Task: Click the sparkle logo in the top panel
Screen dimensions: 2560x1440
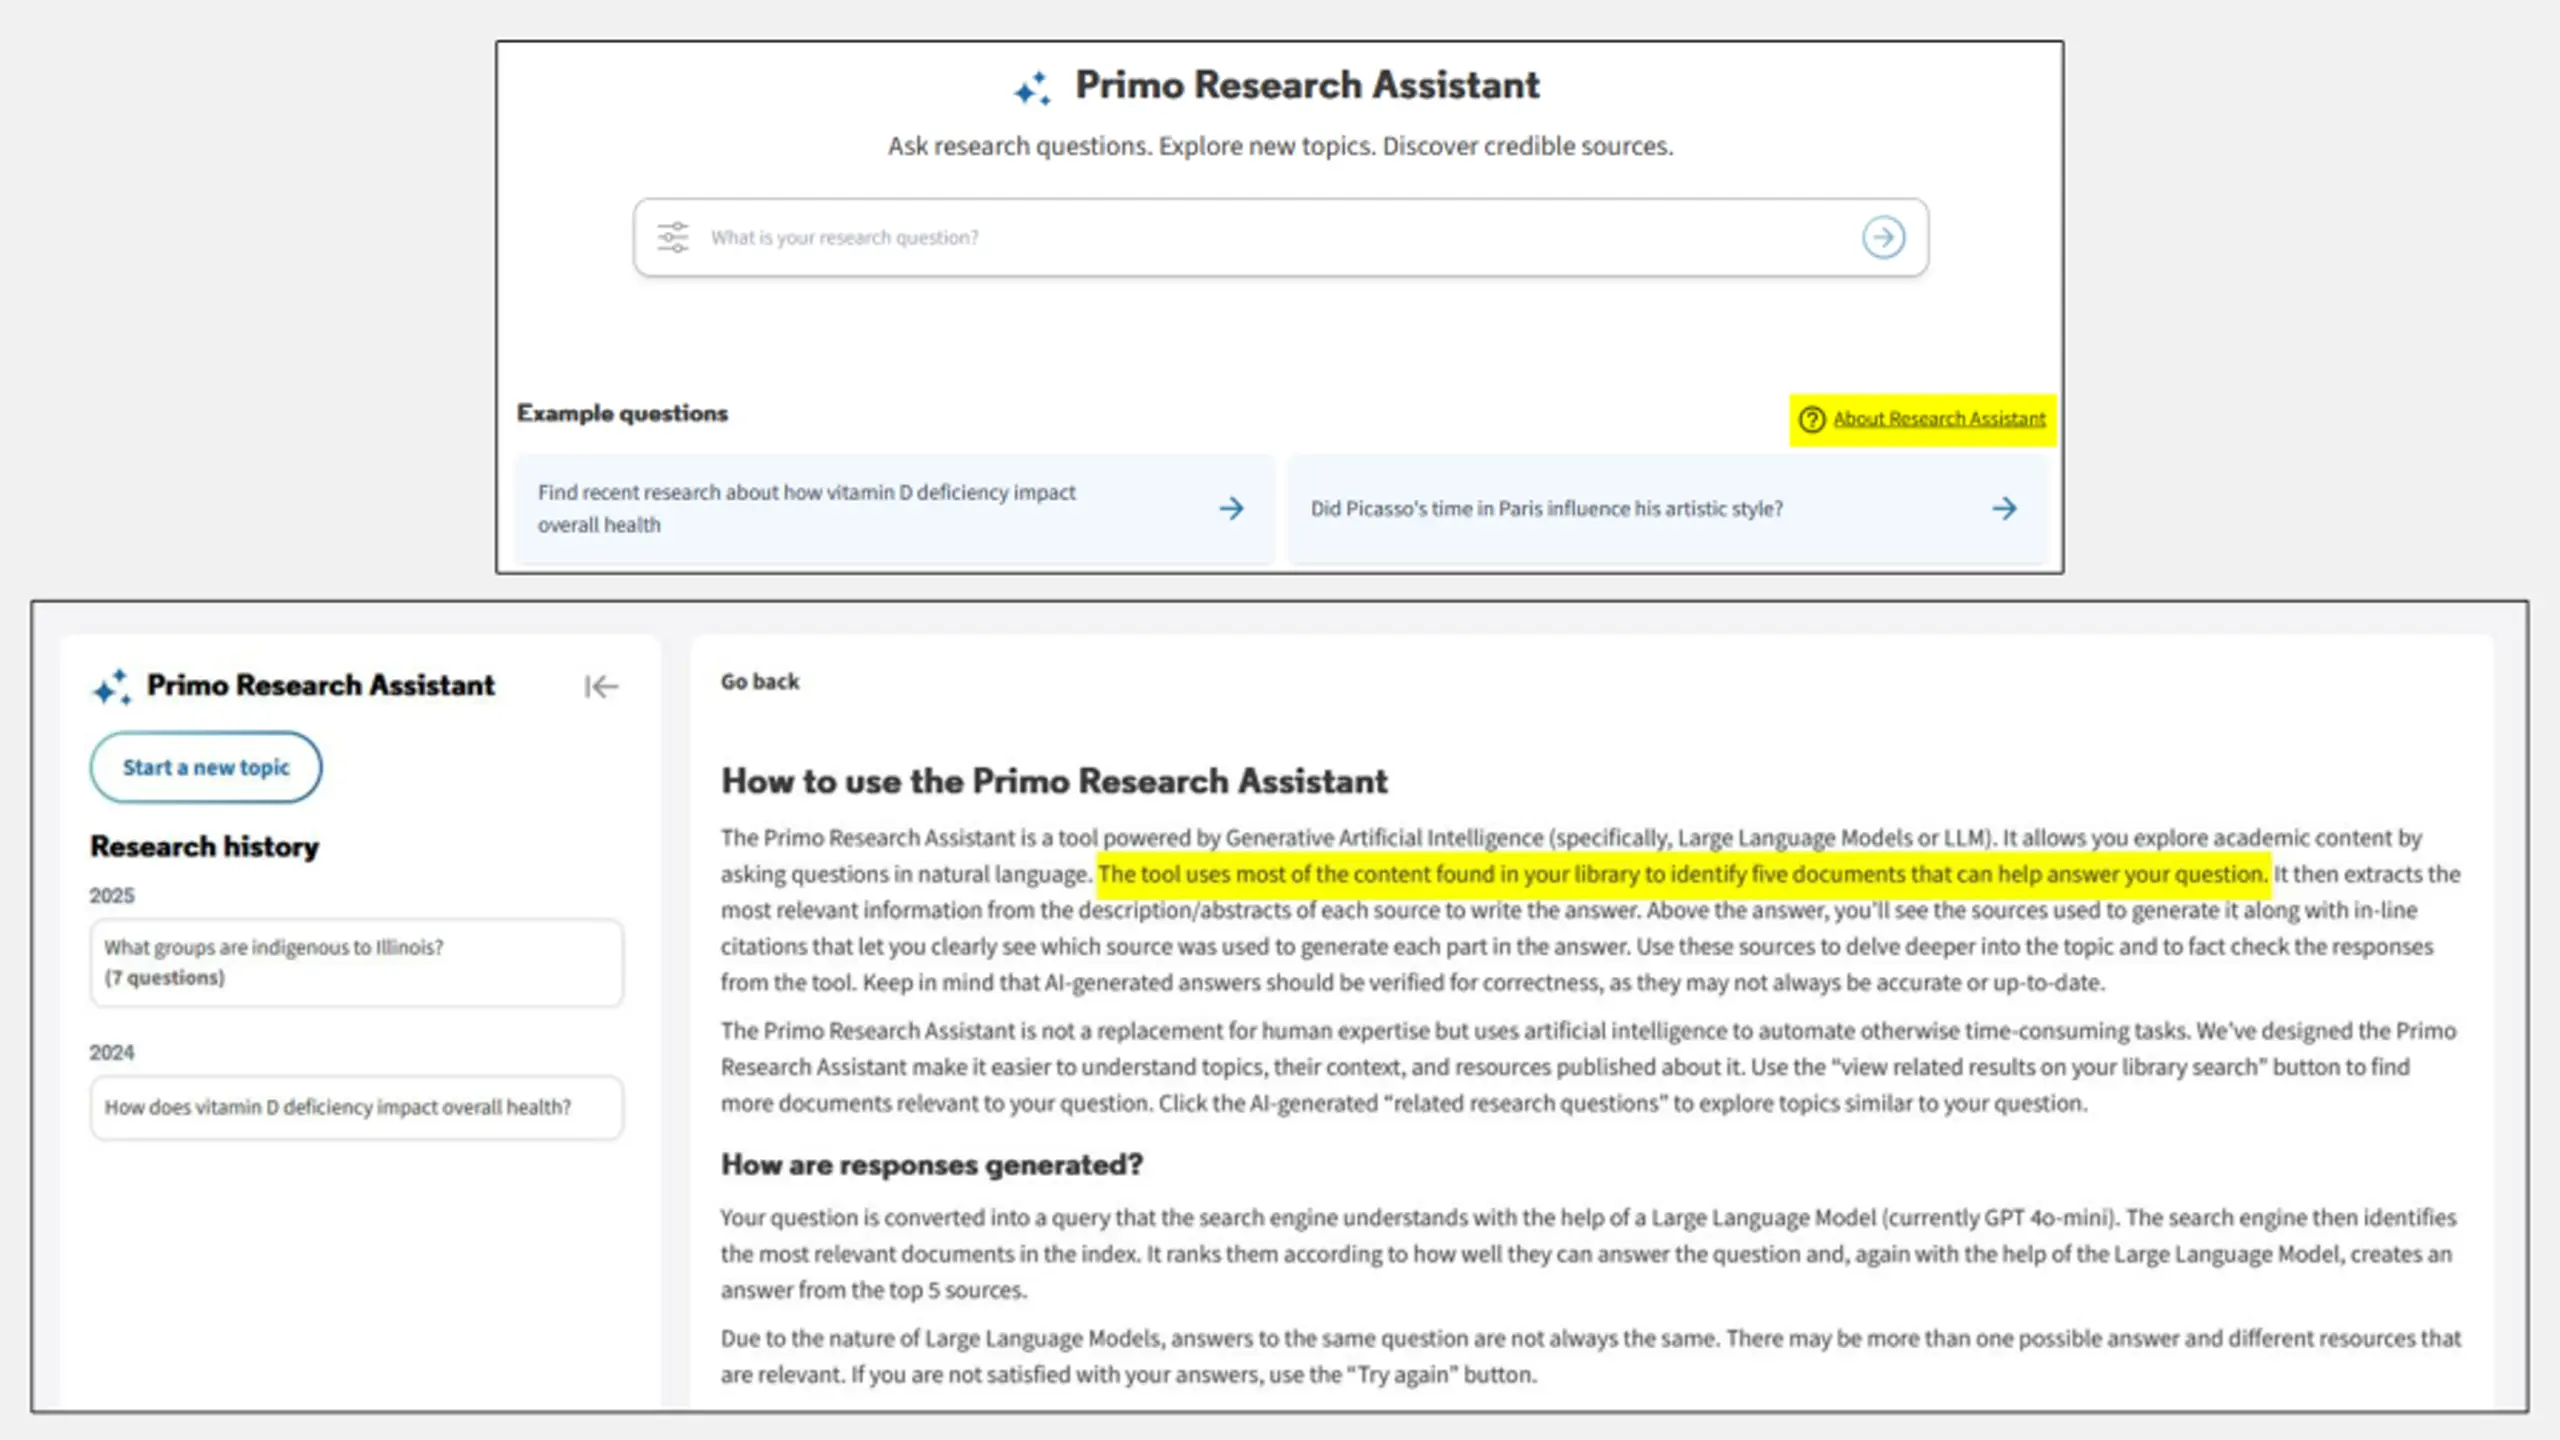Action: tap(1032, 88)
